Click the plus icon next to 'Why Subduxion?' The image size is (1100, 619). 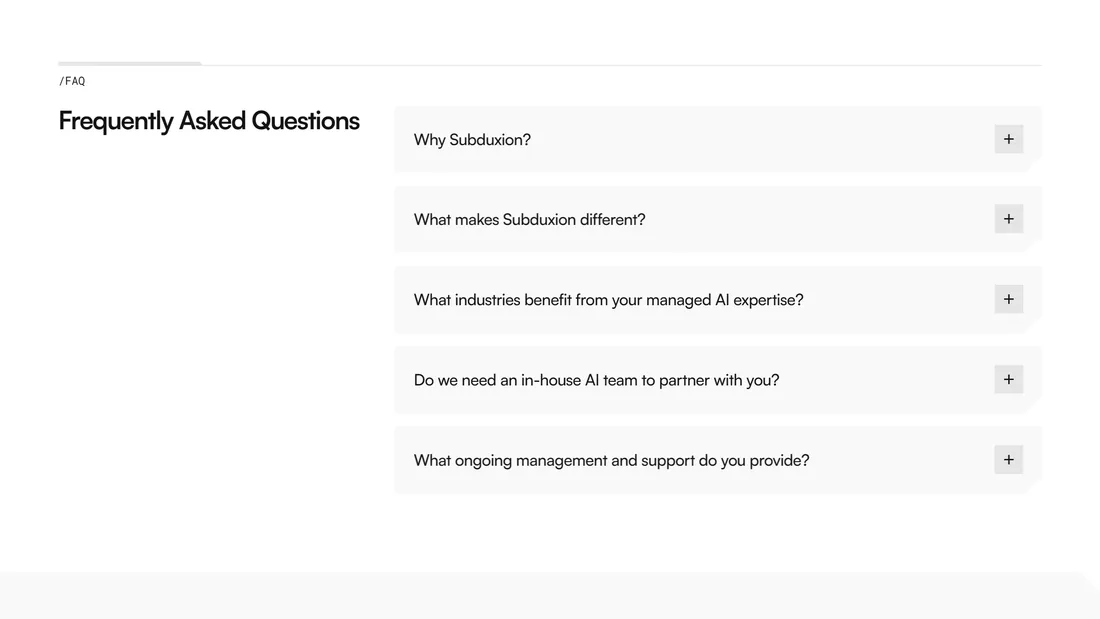(x=1008, y=138)
